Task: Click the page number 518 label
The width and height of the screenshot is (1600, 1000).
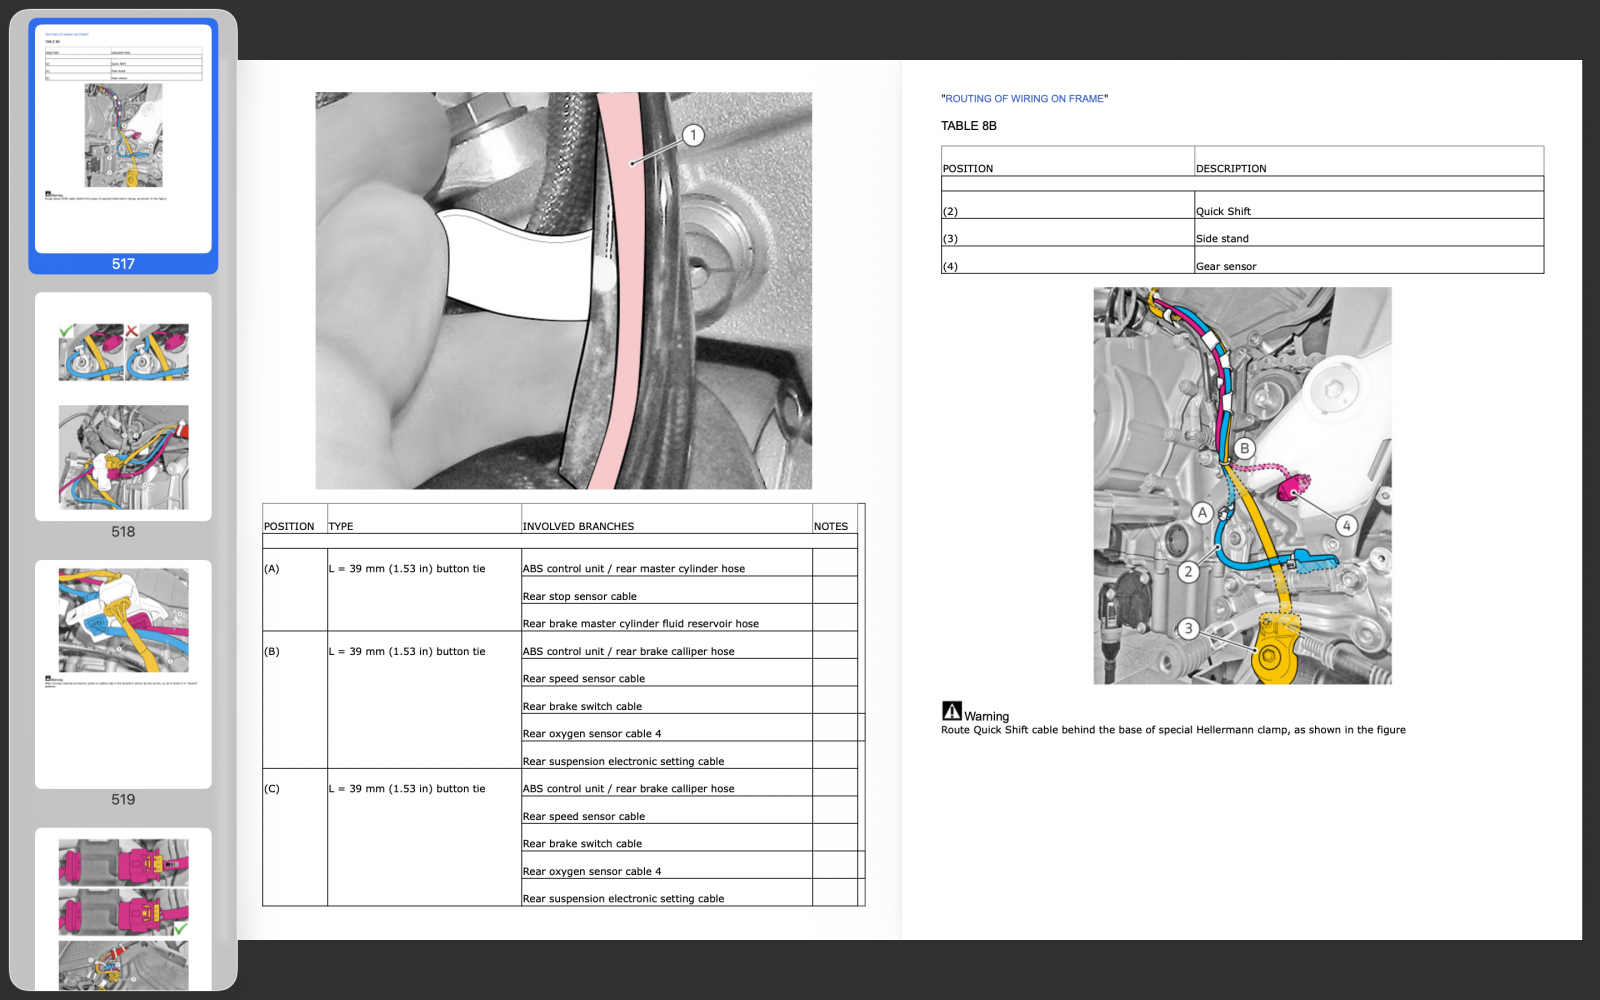Action: click(x=123, y=532)
